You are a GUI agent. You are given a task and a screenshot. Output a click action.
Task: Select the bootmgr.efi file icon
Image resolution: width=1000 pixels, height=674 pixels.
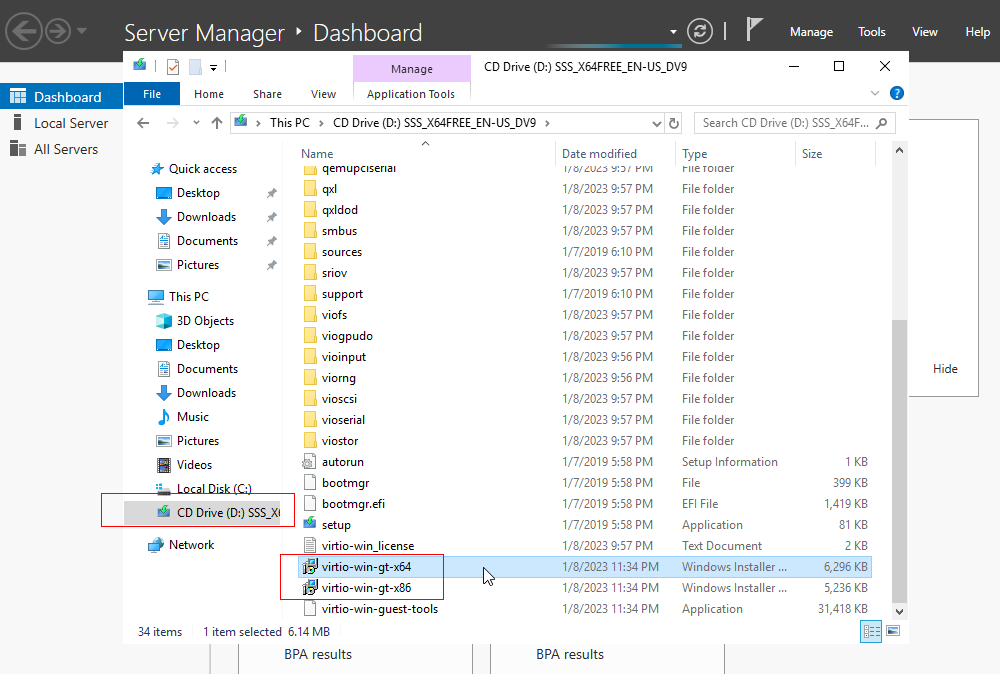[x=310, y=504]
